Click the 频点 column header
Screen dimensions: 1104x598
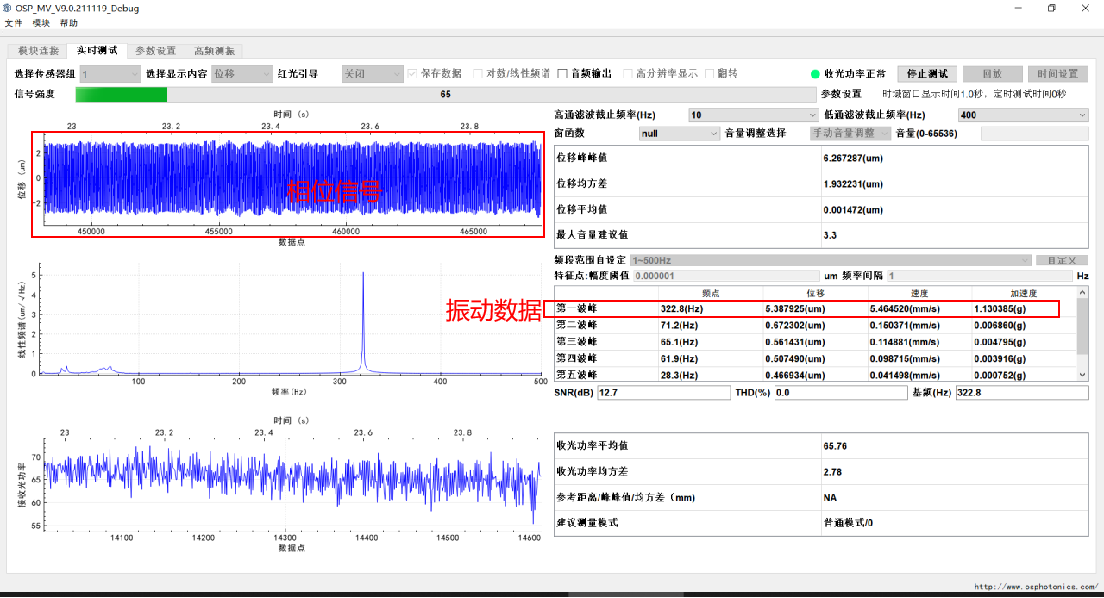710,293
